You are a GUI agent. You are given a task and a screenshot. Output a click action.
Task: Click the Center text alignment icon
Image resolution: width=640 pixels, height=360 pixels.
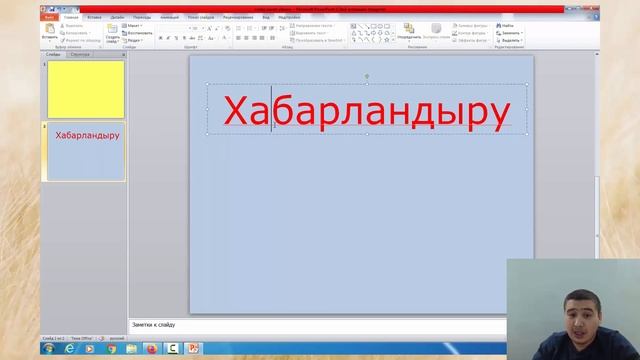click(x=246, y=38)
